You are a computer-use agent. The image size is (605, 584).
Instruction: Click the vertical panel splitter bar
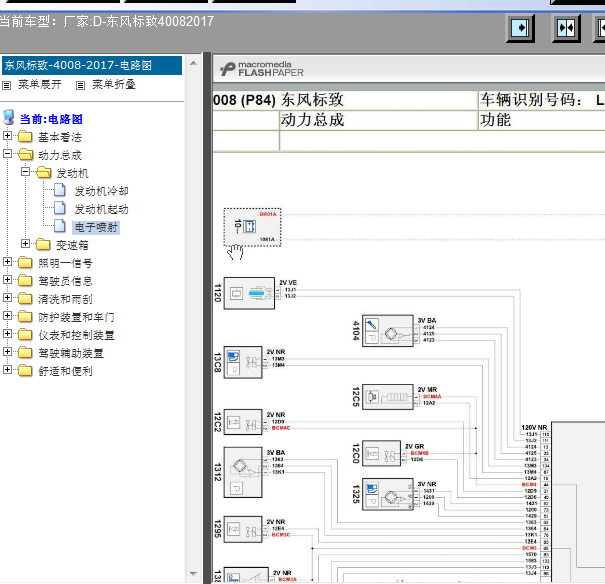coord(207,318)
